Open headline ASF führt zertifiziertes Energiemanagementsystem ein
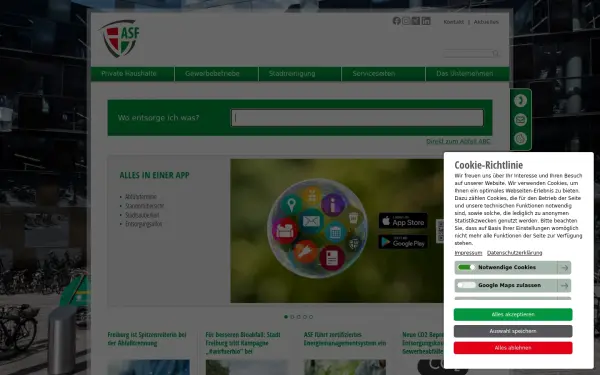The image size is (600, 375). click(345, 339)
